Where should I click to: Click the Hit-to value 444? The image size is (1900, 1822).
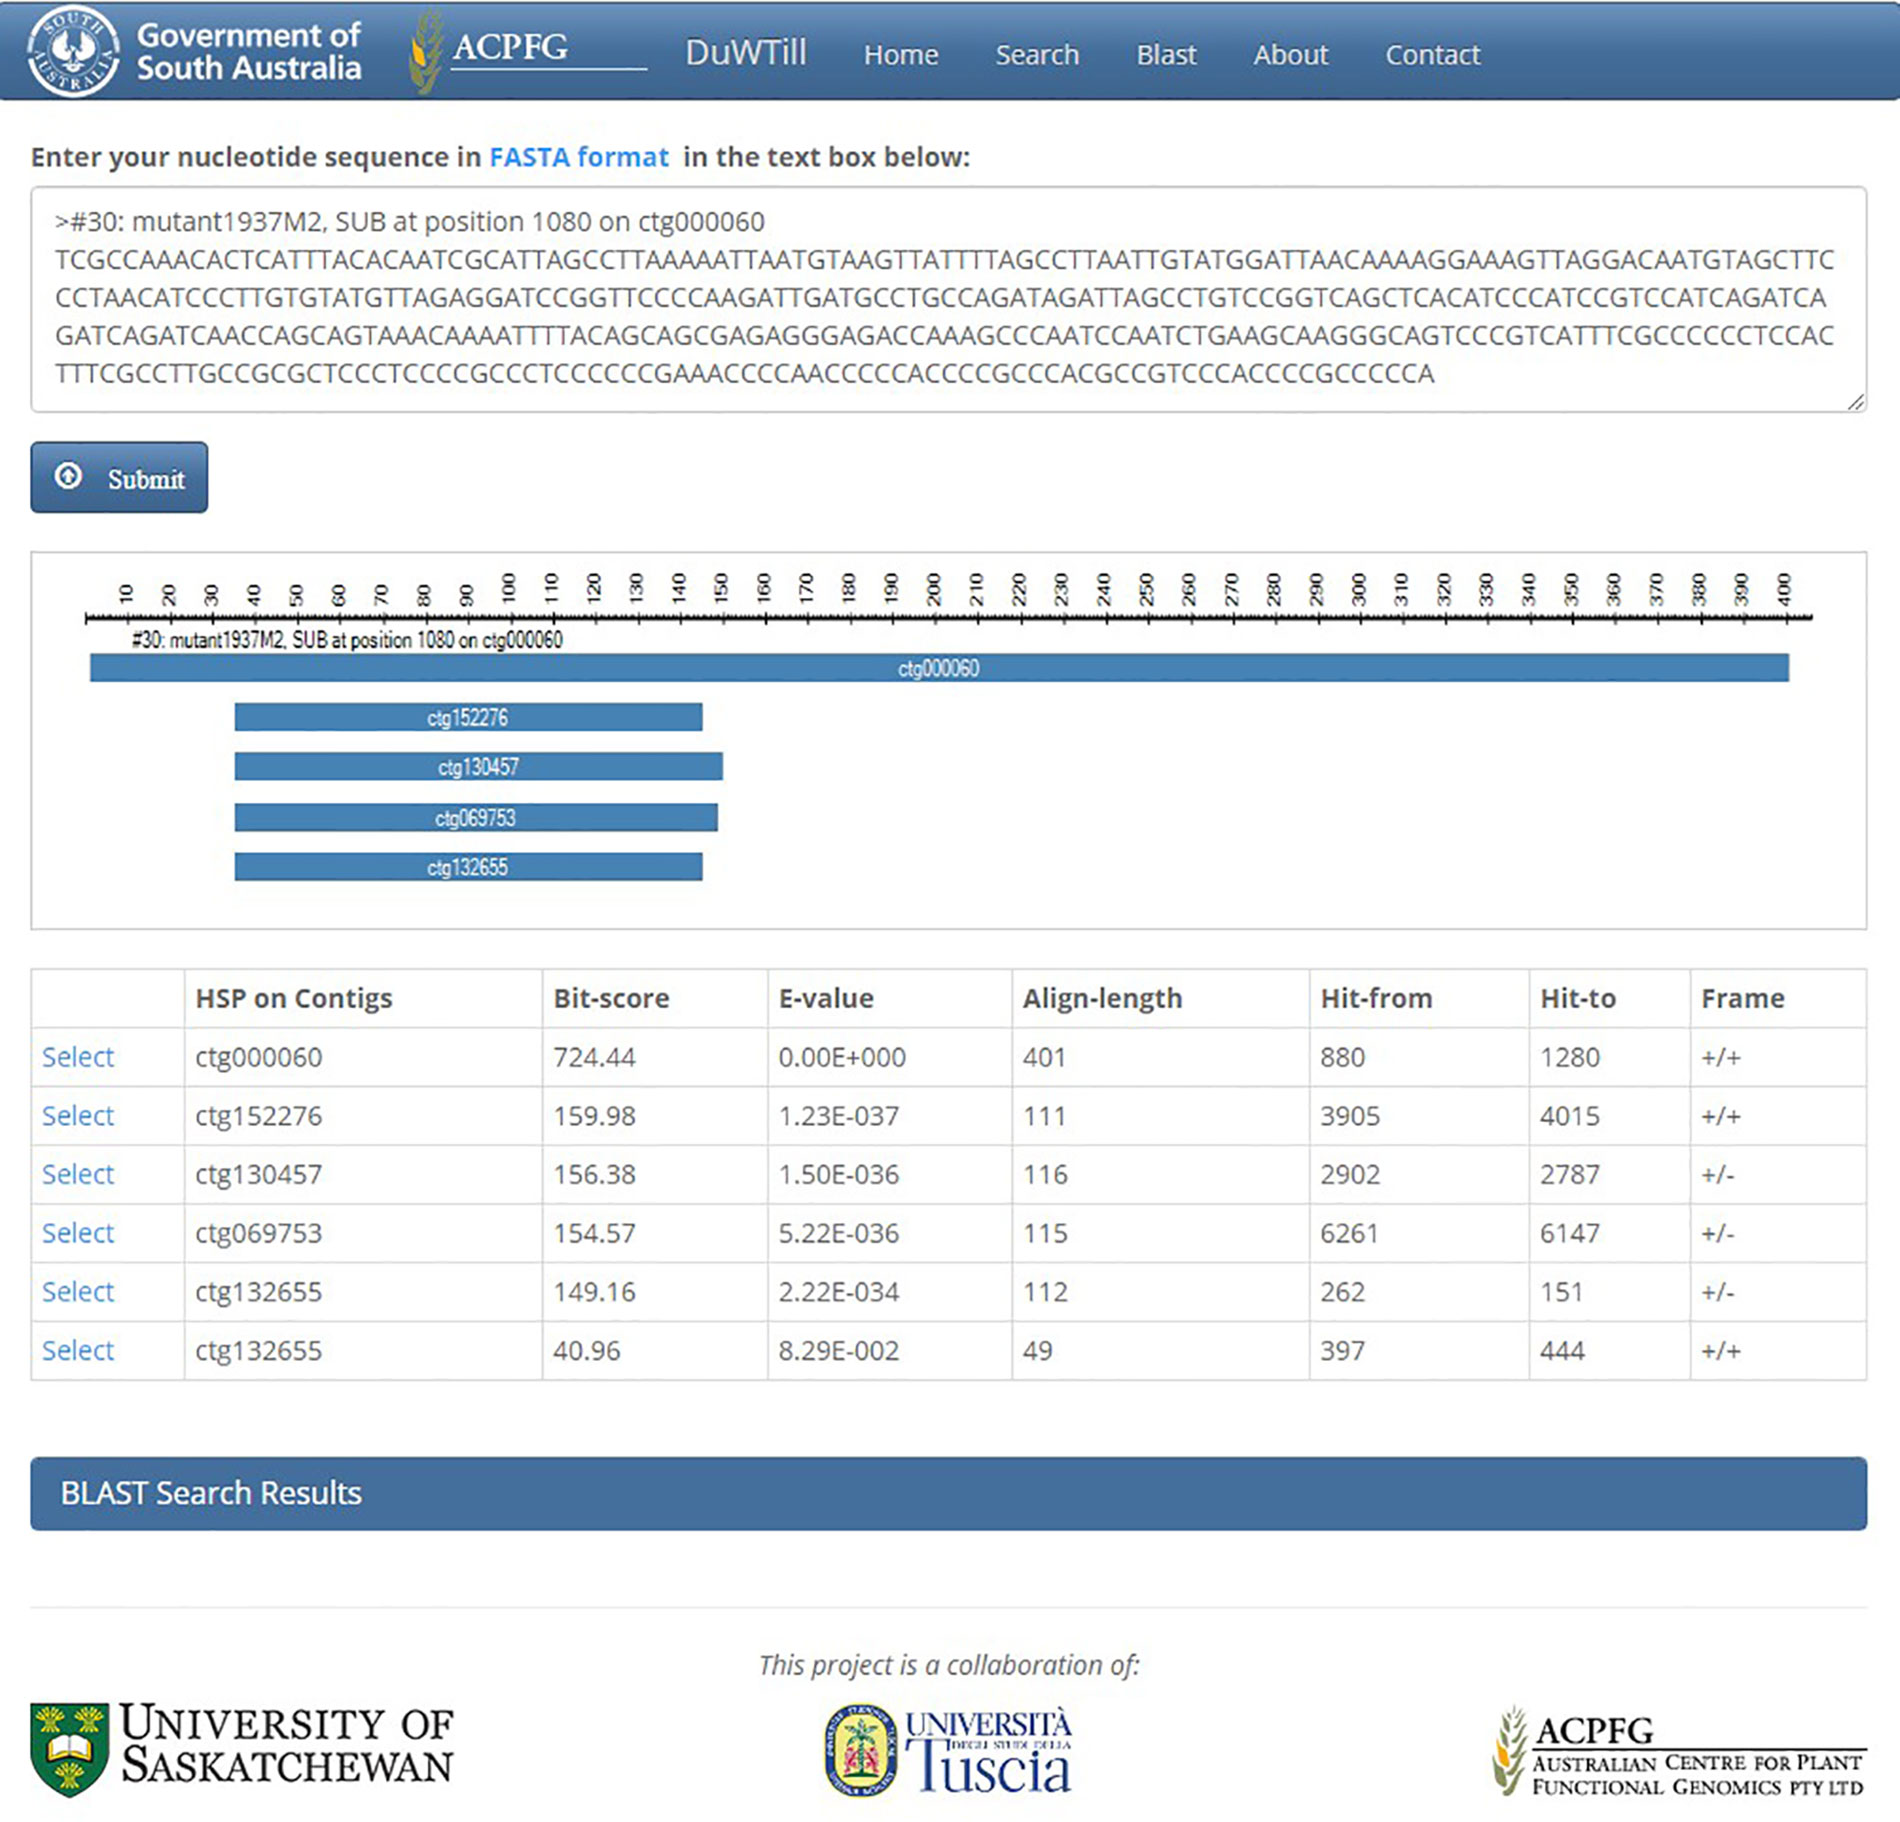tap(1562, 1350)
